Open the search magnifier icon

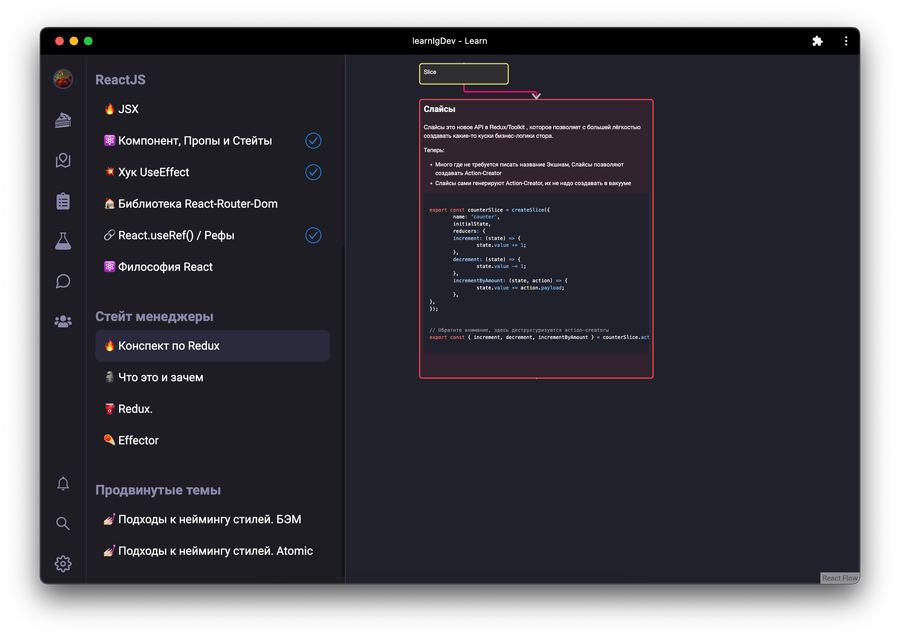[63, 523]
